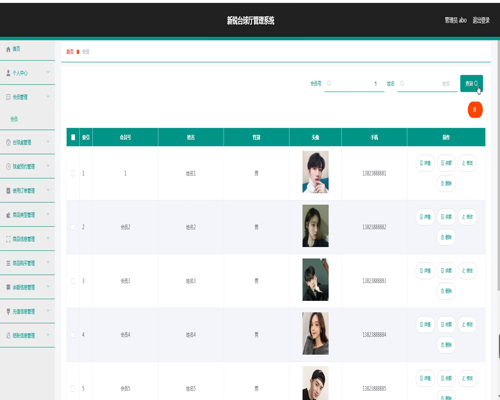Click the person icon for 个人中心
Image resolution: width=500 pixels, height=400 pixels.
(x=8, y=73)
